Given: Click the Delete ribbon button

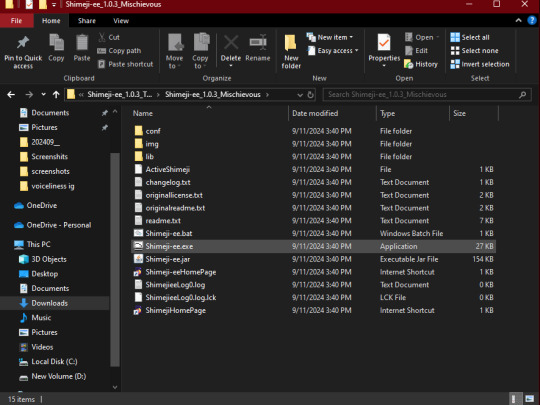Looking at the screenshot, I should click(x=231, y=51).
